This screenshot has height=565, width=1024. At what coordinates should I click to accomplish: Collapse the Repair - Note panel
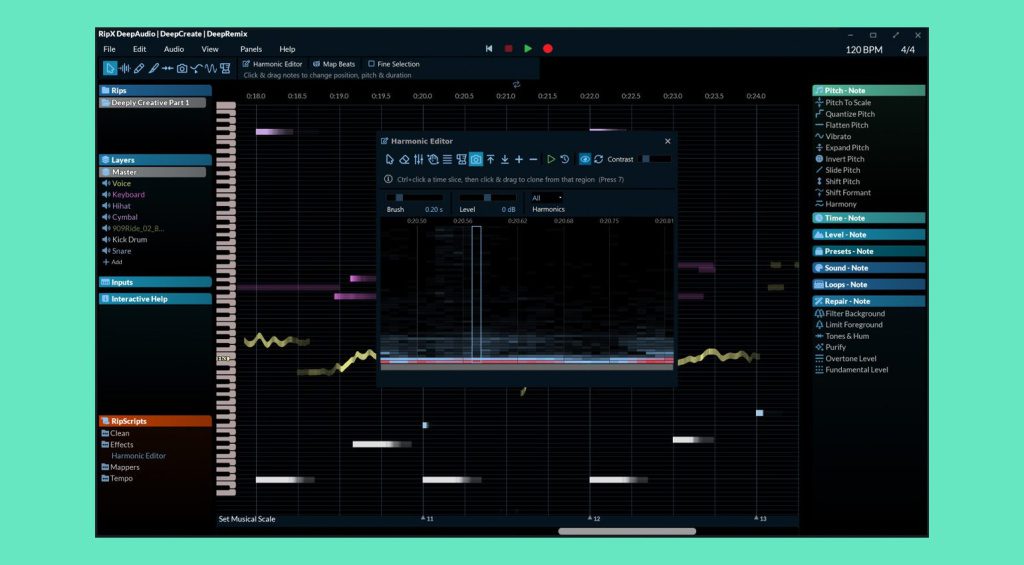[869, 301]
